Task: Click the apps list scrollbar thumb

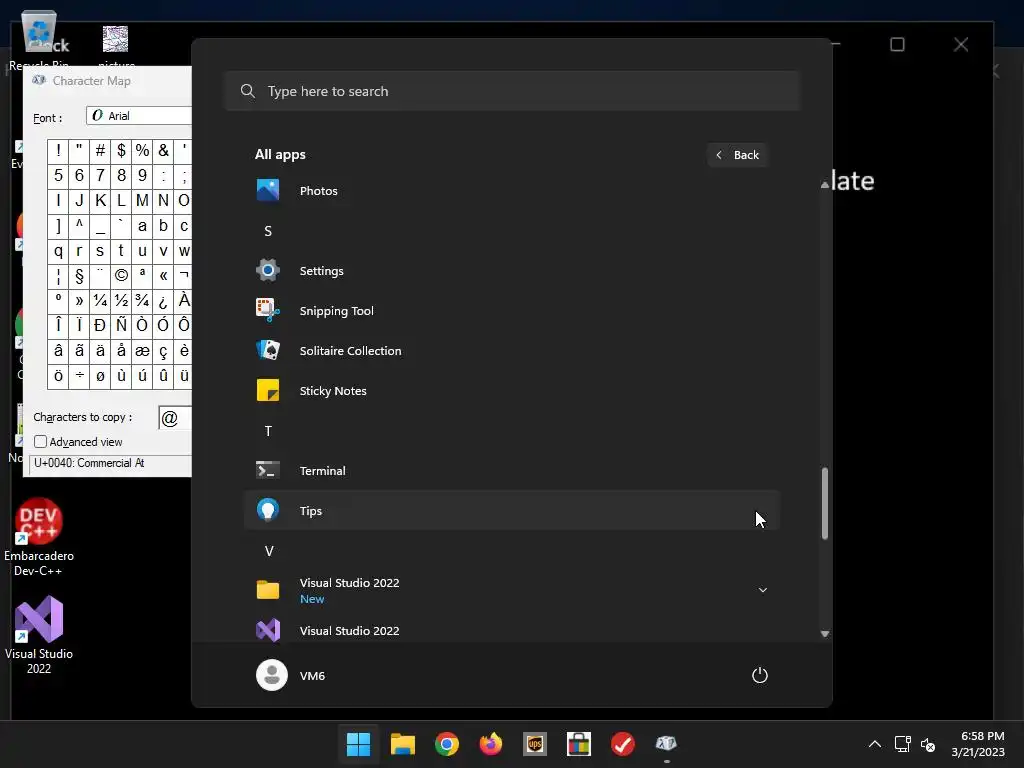Action: (825, 503)
